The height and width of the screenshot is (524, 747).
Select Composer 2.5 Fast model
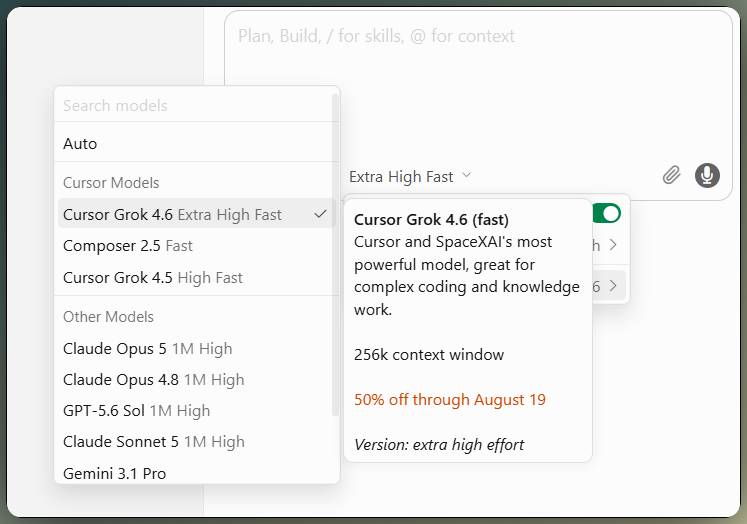coord(195,246)
